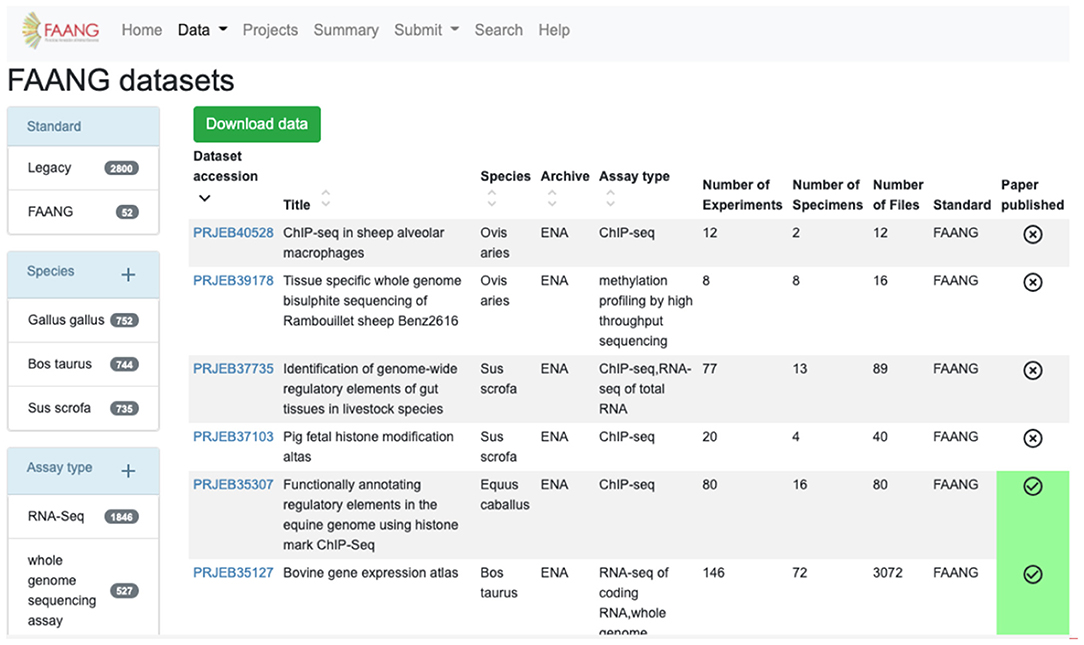Open dataset PRJEB35307
This screenshot has height=645, width=1084.
tap(233, 485)
